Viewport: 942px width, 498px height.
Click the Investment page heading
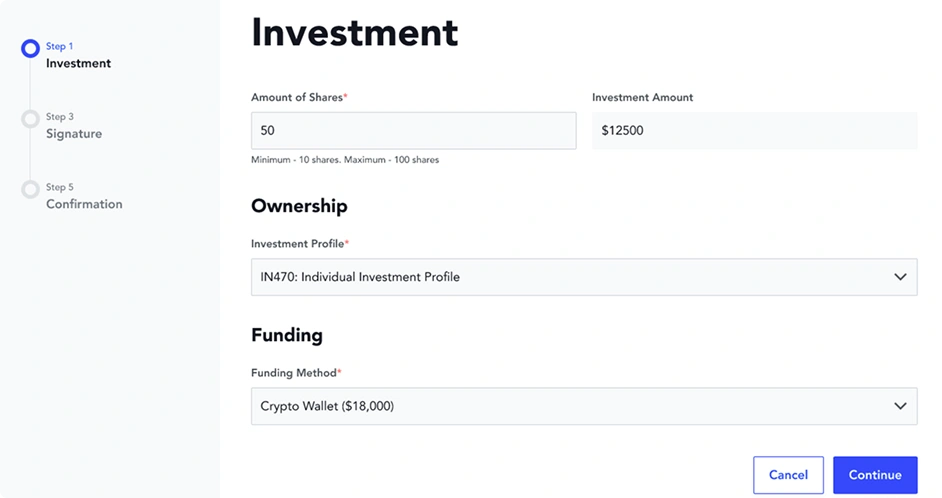[x=354, y=32]
